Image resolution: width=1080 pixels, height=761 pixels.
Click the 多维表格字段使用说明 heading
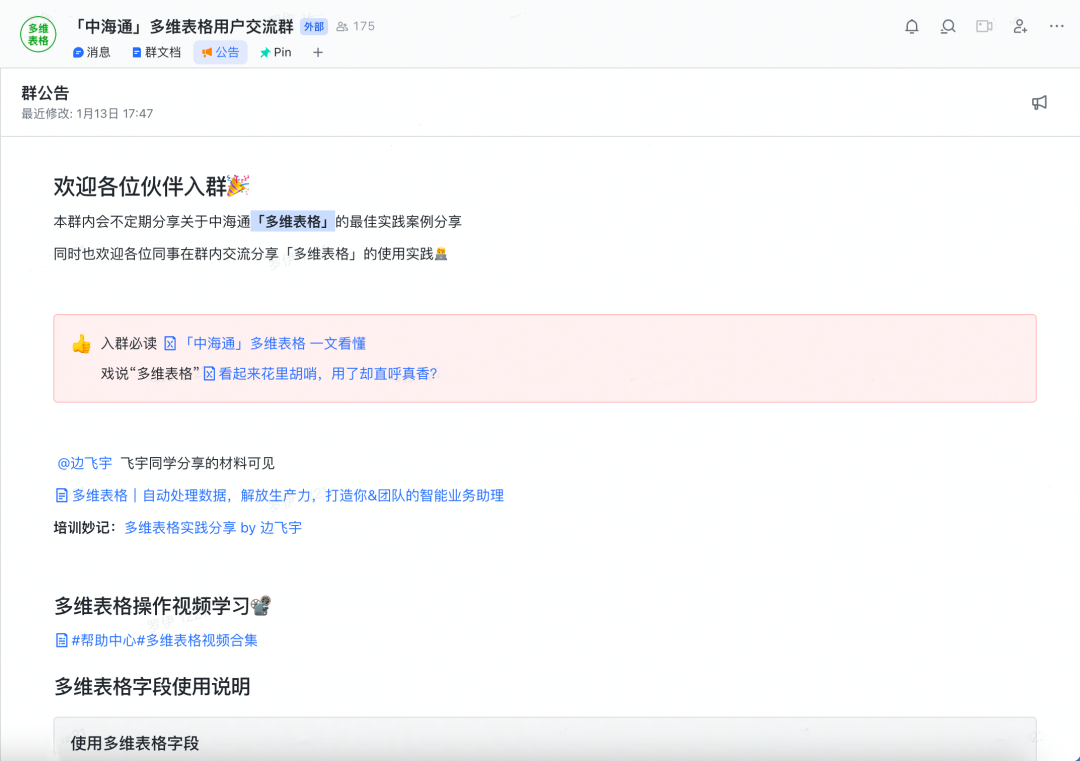[152, 687]
